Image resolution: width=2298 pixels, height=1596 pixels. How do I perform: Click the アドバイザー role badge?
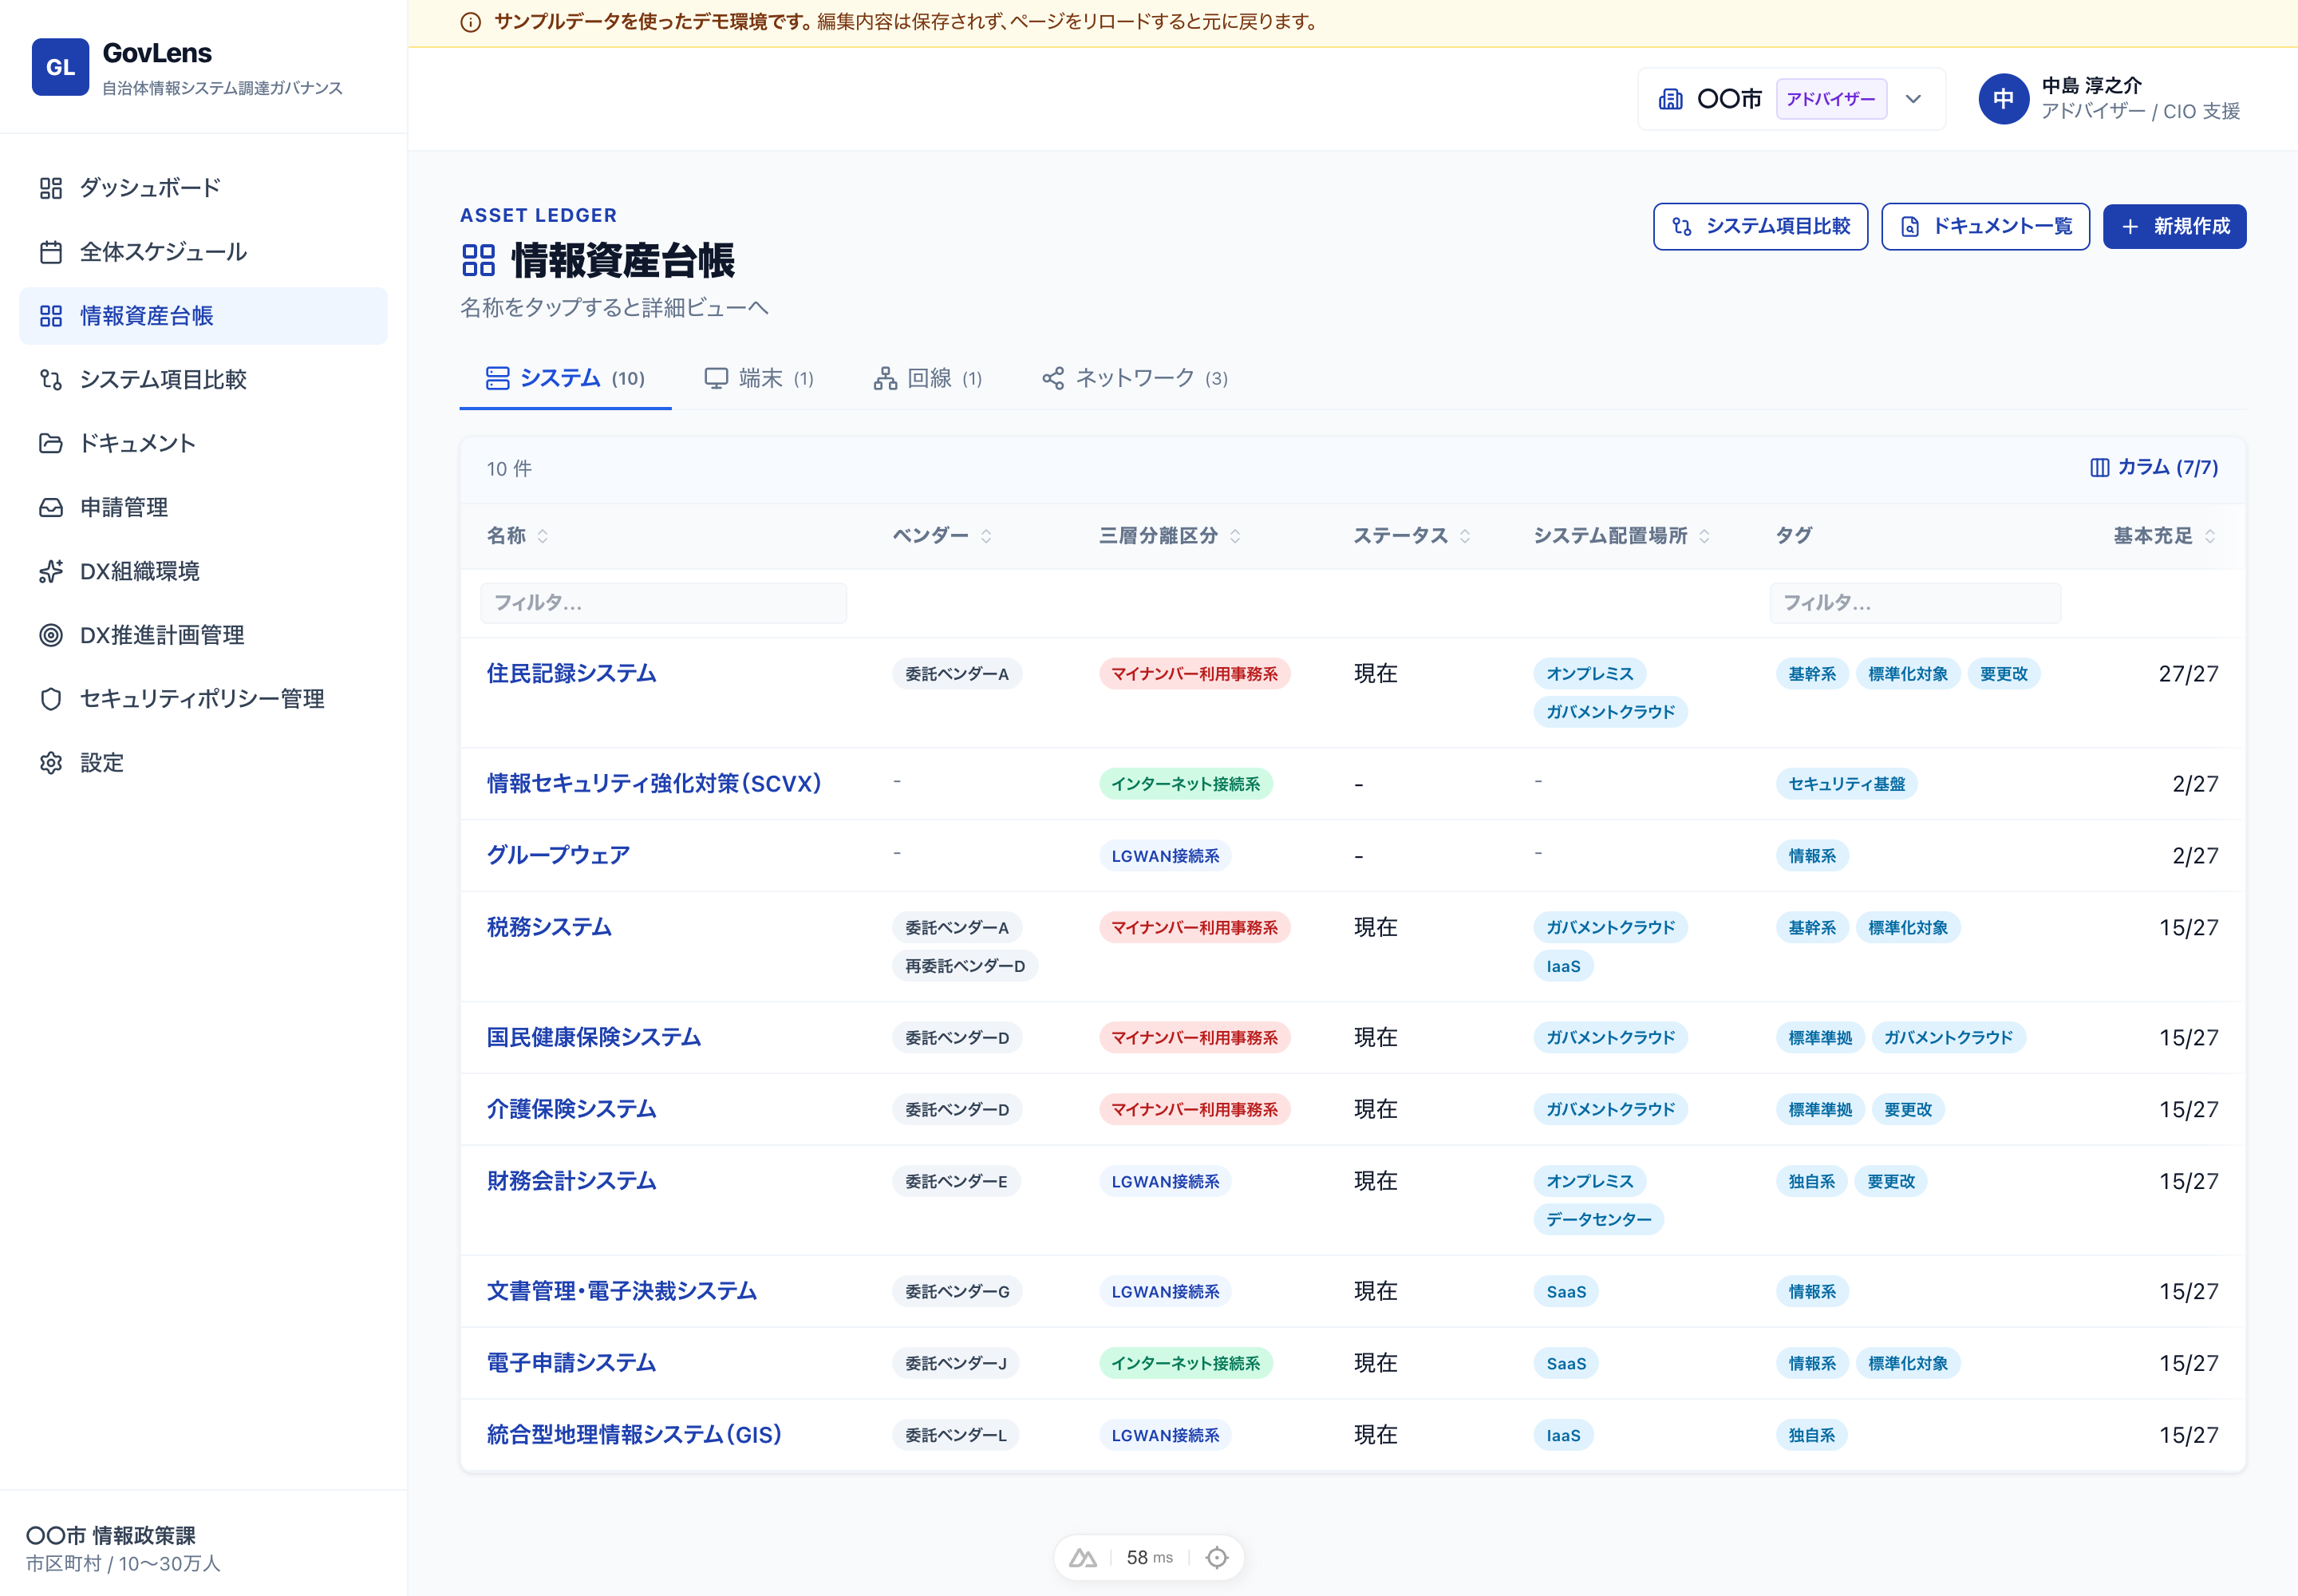1831,99
